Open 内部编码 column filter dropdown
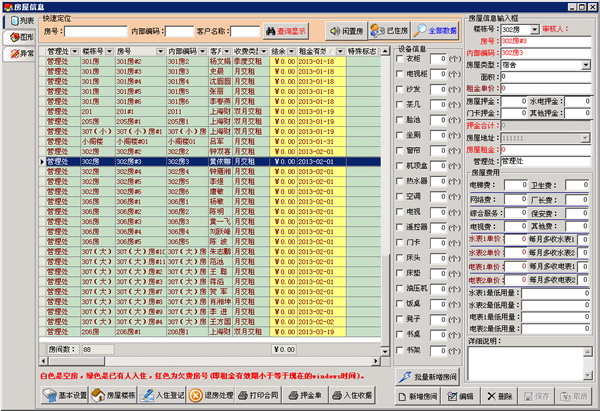Image resolution: width=600 pixels, height=411 pixels. (202, 51)
